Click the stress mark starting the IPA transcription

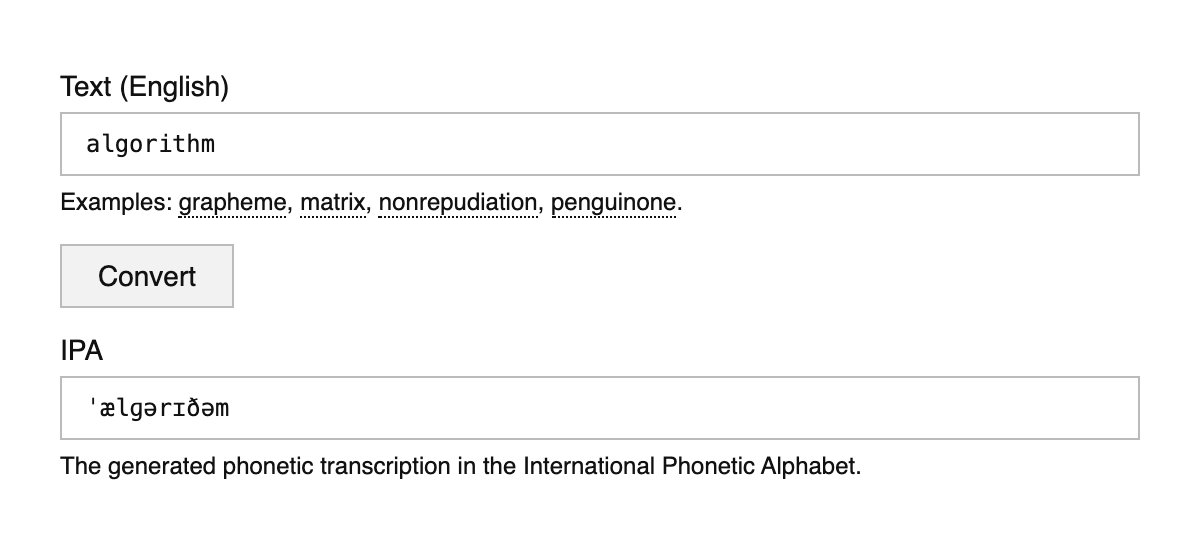pos(92,406)
